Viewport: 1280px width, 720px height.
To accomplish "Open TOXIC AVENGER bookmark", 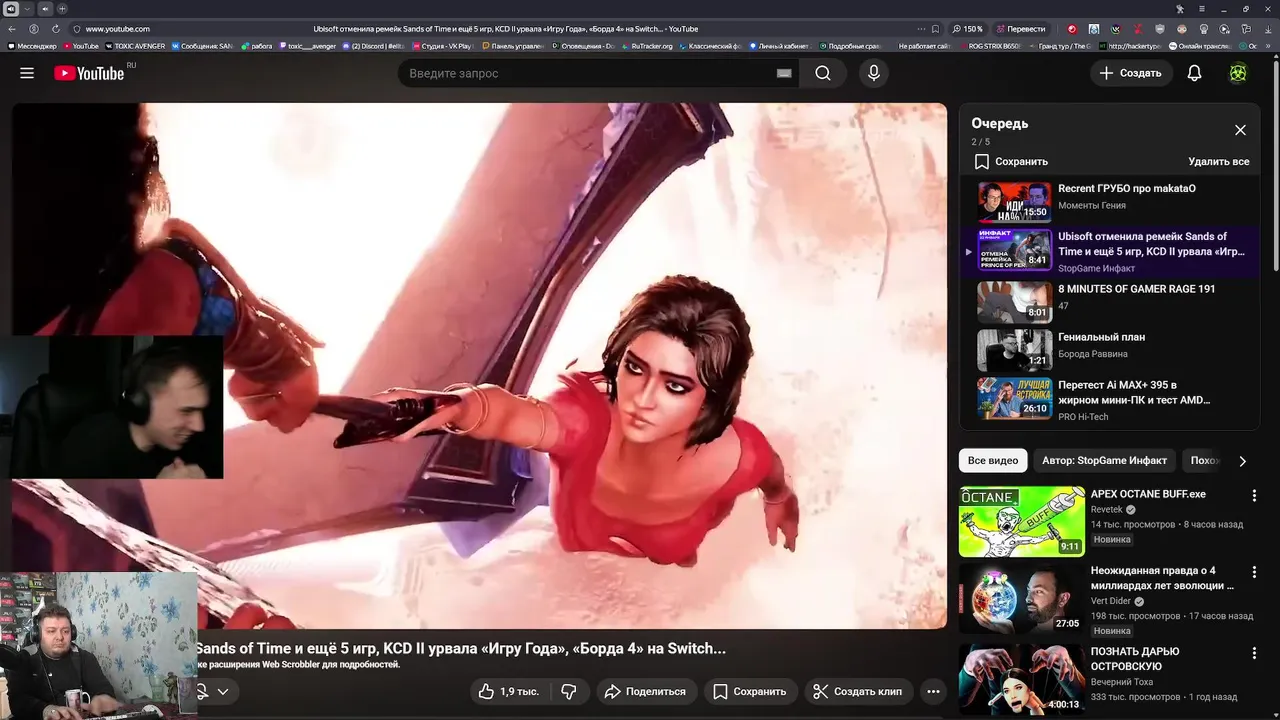I will click(x=133, y=46).
